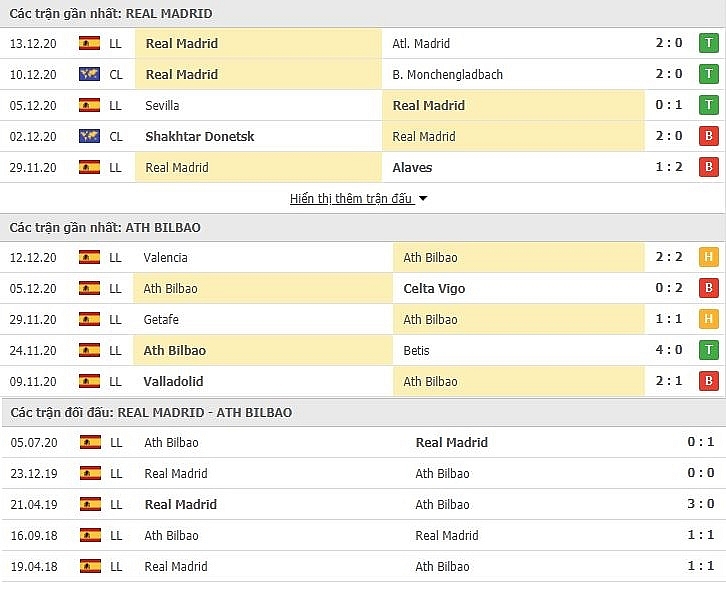Screen dimensions: 726x590
Task: Click the 4 : 0 score of Betis match
Action: [670, 350]
